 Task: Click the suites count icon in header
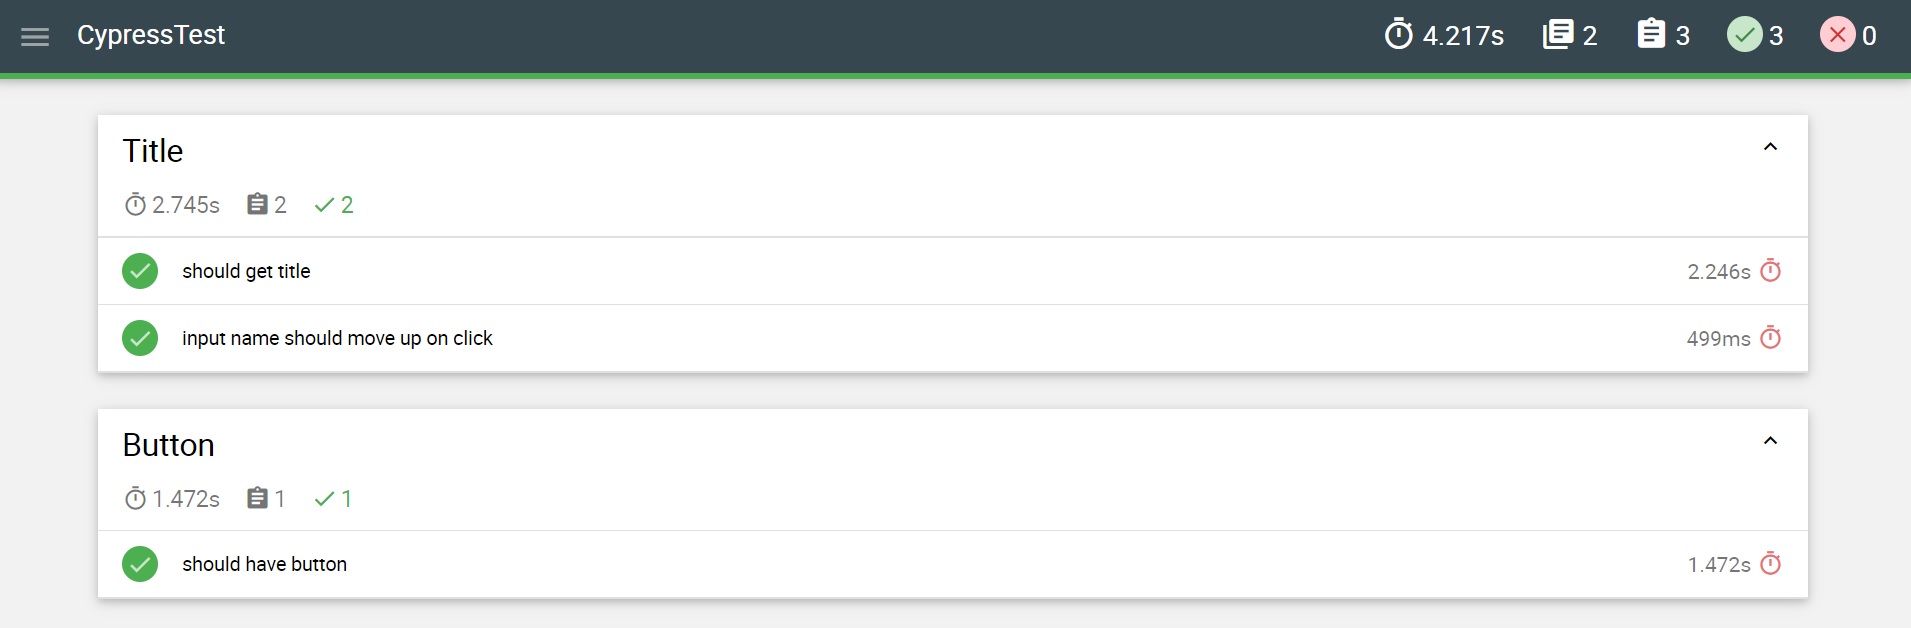[1558, 35]
